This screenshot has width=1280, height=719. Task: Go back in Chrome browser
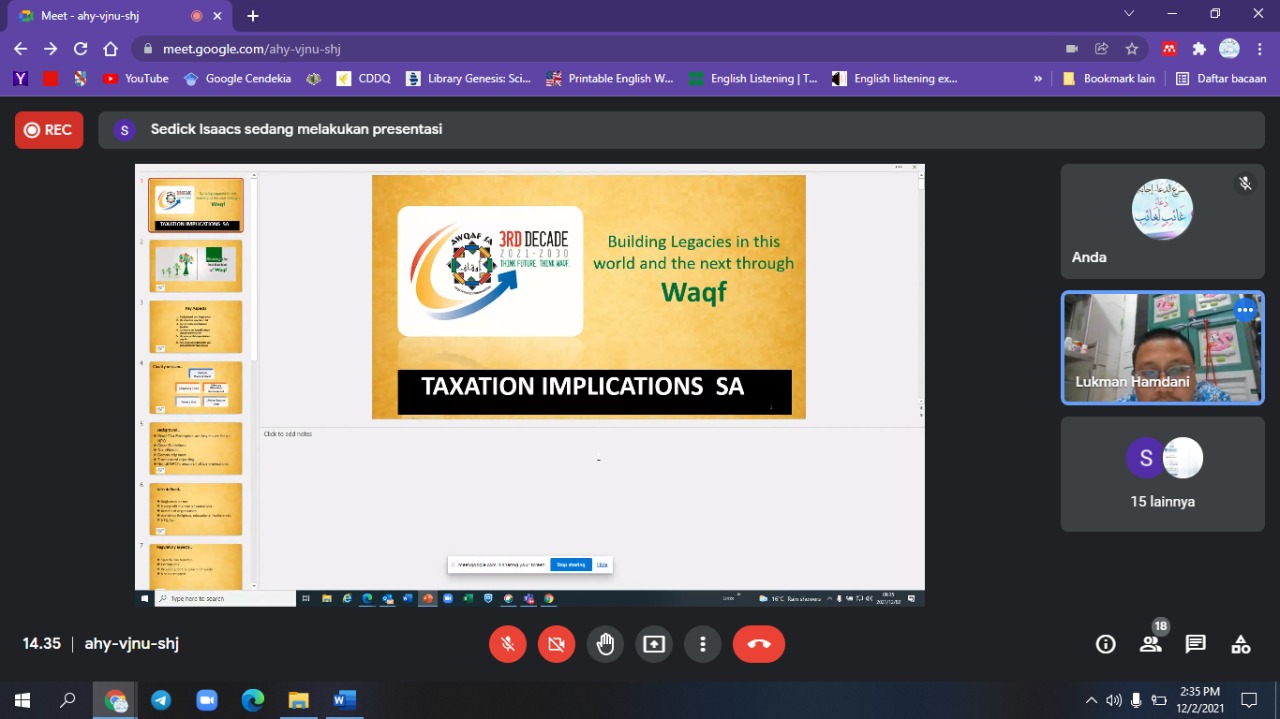(21, 49)
